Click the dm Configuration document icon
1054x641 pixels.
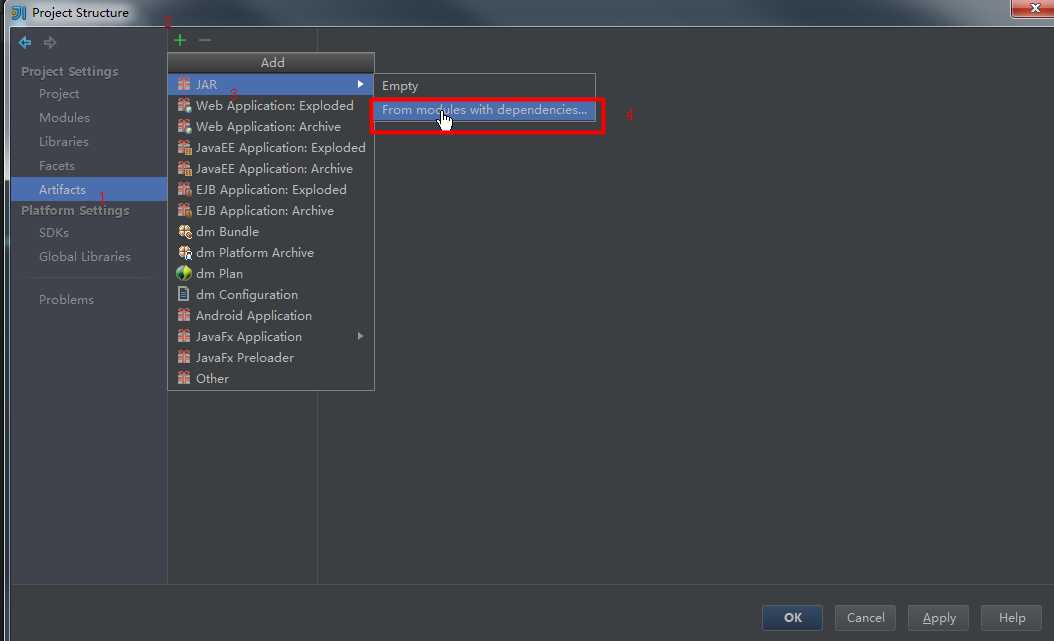183,294
